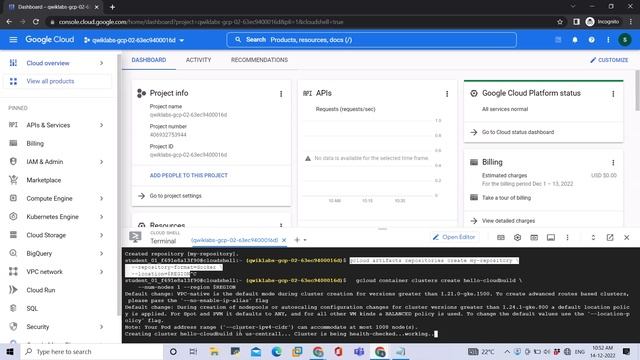Open File Explorer from the taskbar
Screen dimensions: 640x360
coord(214,351)
